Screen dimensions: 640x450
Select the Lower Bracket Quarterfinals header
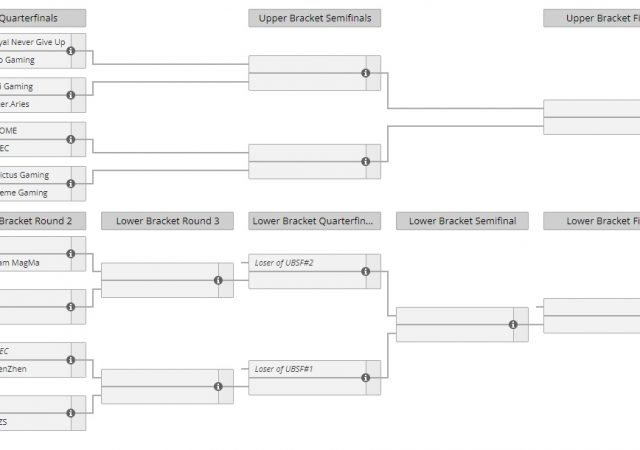[314, 221]
